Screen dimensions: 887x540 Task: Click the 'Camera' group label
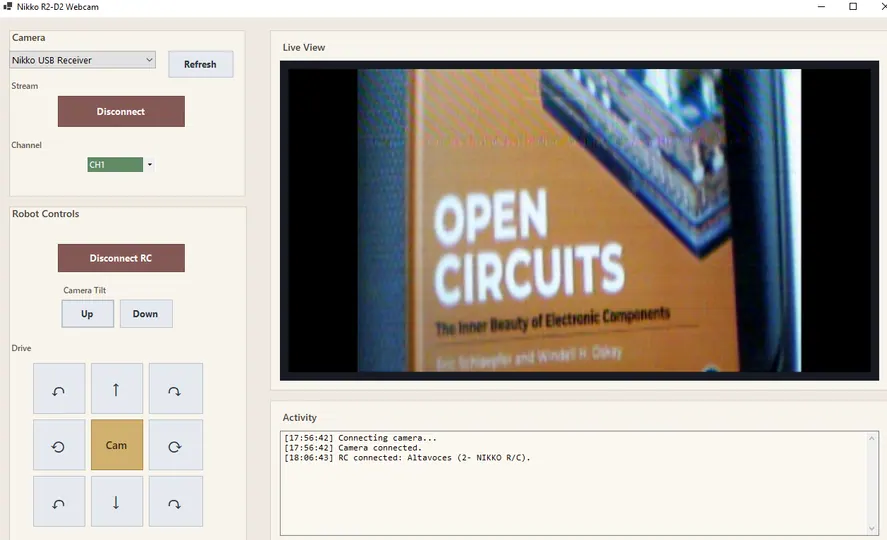click(28, 37)
